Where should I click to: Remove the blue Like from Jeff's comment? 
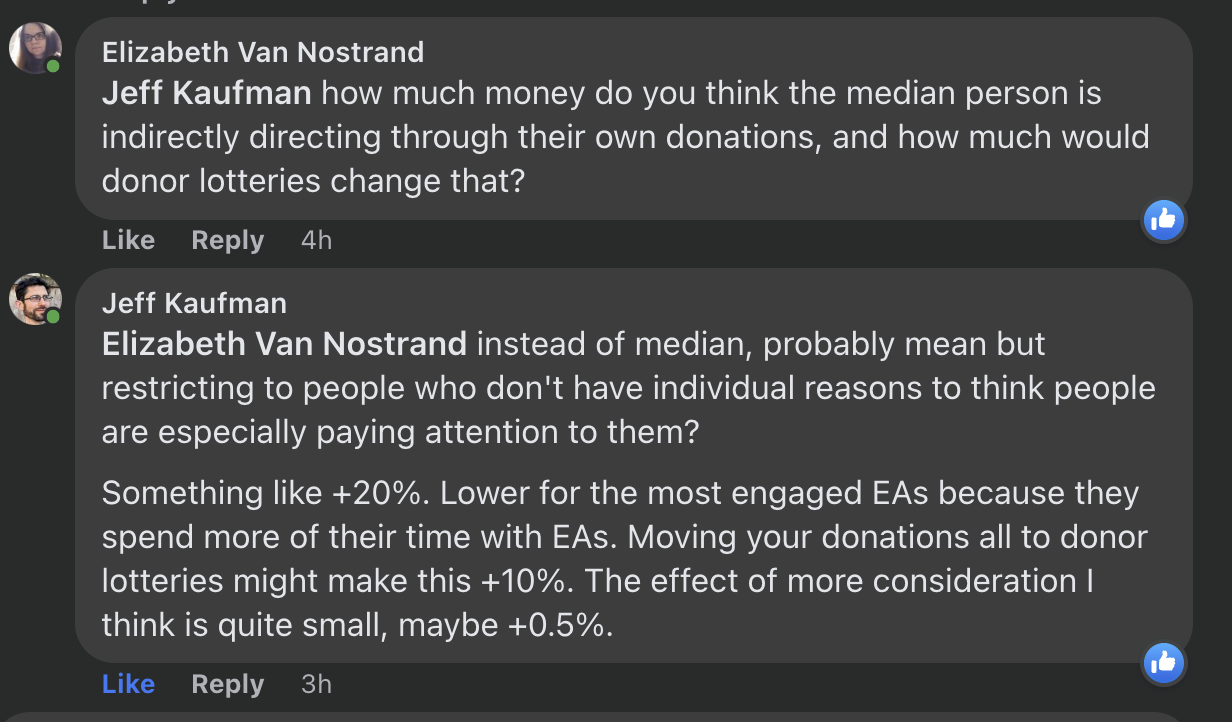click(128, 684)
